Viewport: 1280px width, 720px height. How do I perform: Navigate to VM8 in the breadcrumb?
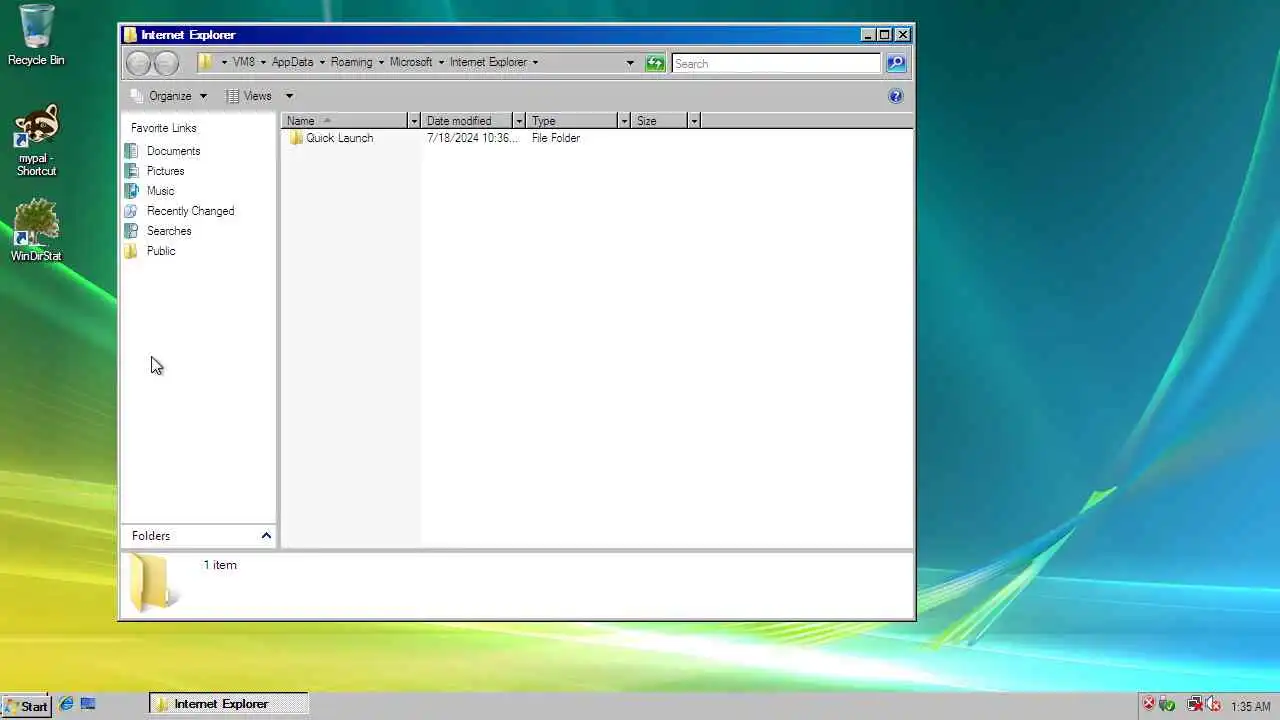244,62
